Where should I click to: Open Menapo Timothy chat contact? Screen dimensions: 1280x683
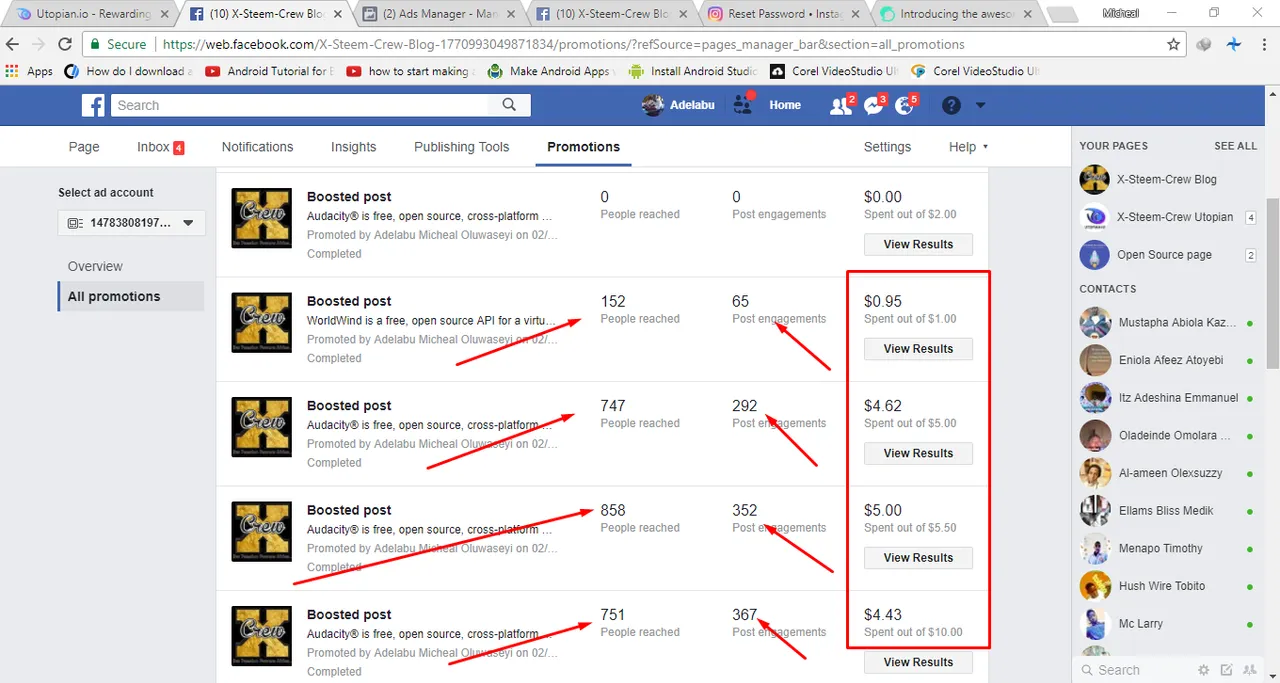pyautogui.click(x=1168, y=548)
